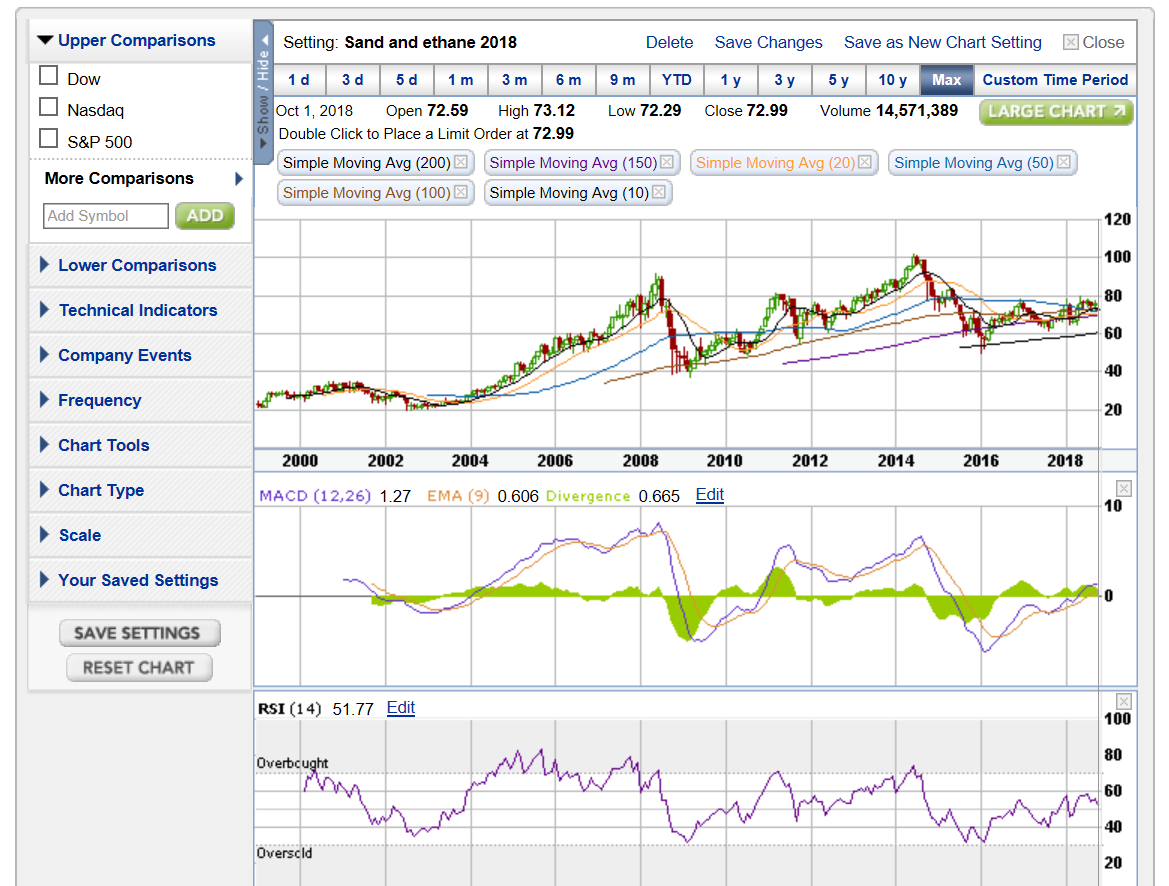The image size is (1169, 886).
Task: Switch to the YTD time period tab
Action: pyautogui.click(x=677, y=80)
